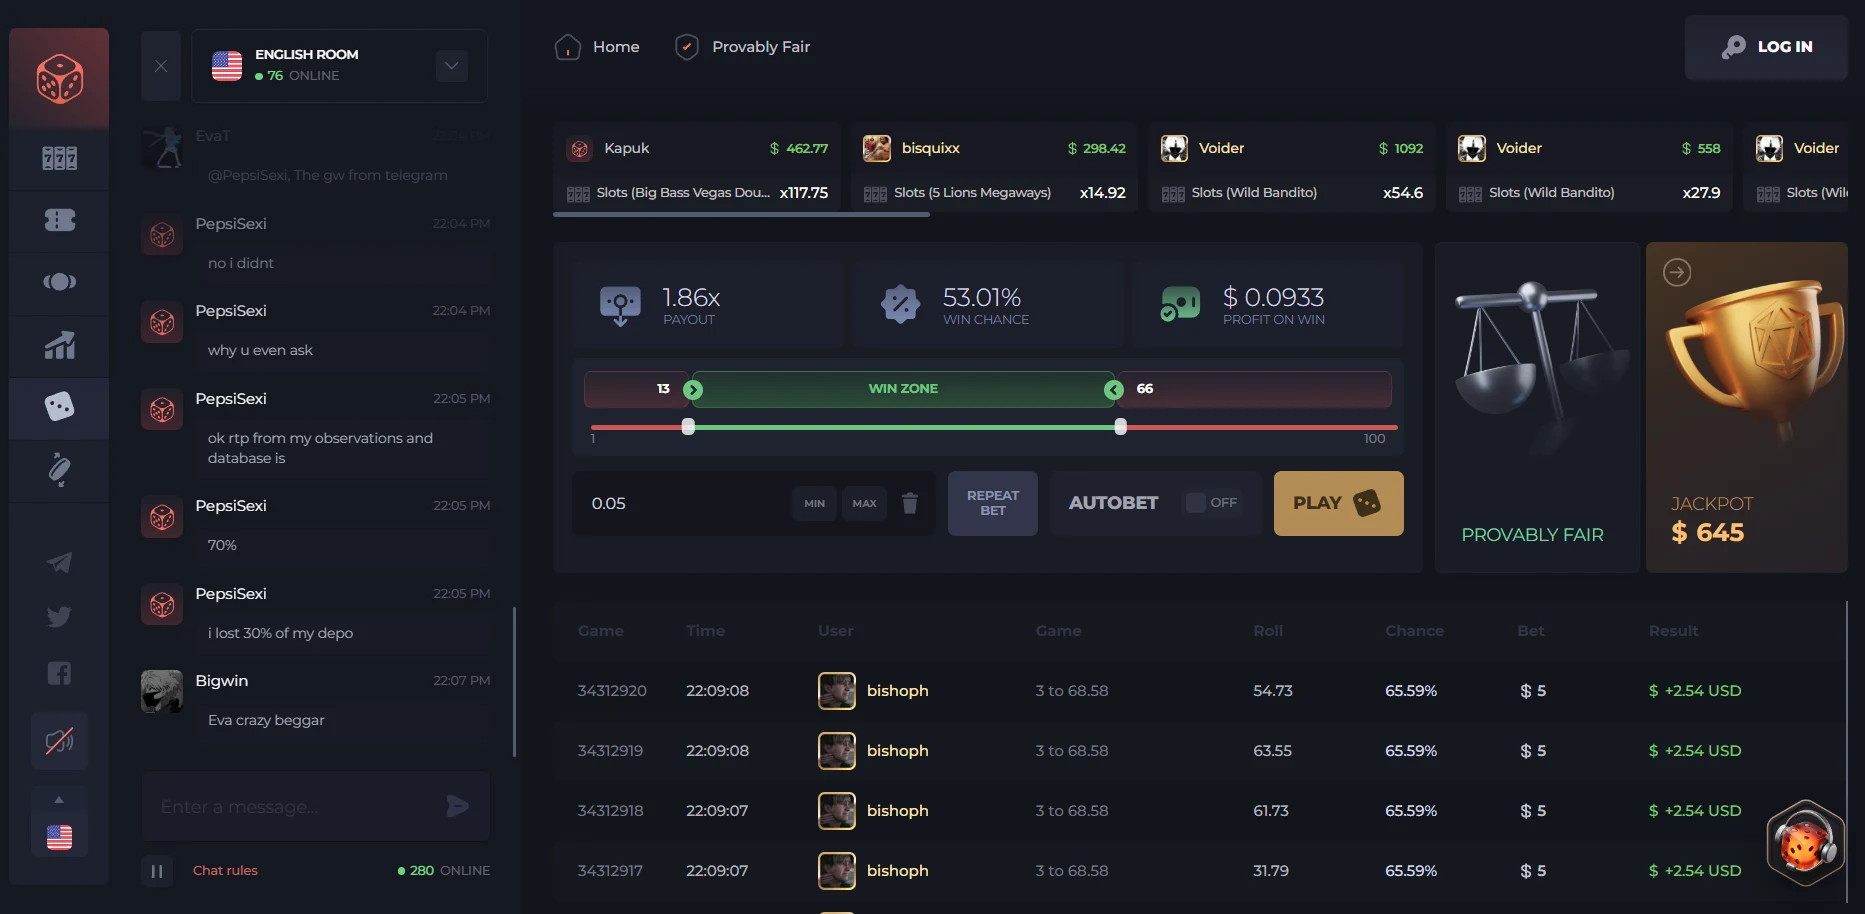Expand the language flag selector
Image resolution: width=1865 pixels, height=914 pixels.
[59, 824]
